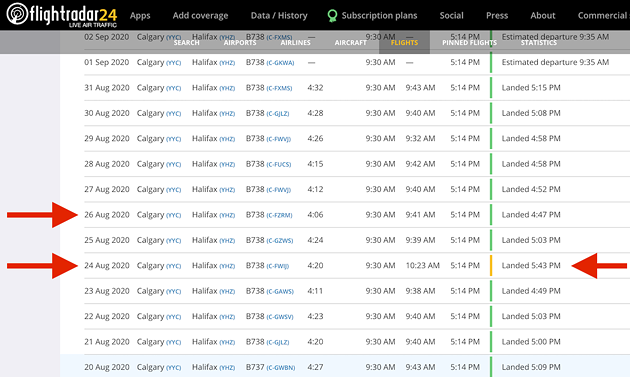Screen dimensions: 630x377
Task: Click the 4:06 flight time value
Action: pos(315,215)
